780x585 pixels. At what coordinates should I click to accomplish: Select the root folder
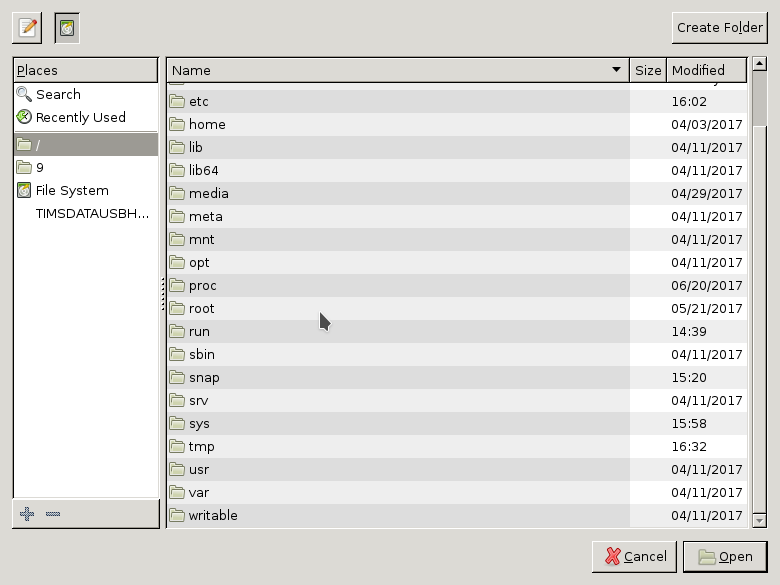pos(457,308)
